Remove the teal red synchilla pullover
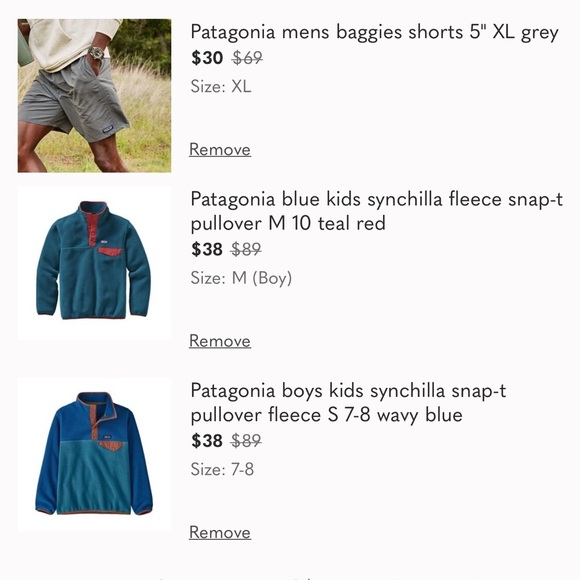This screenshot has height=580, width=580. click(220, 341)
